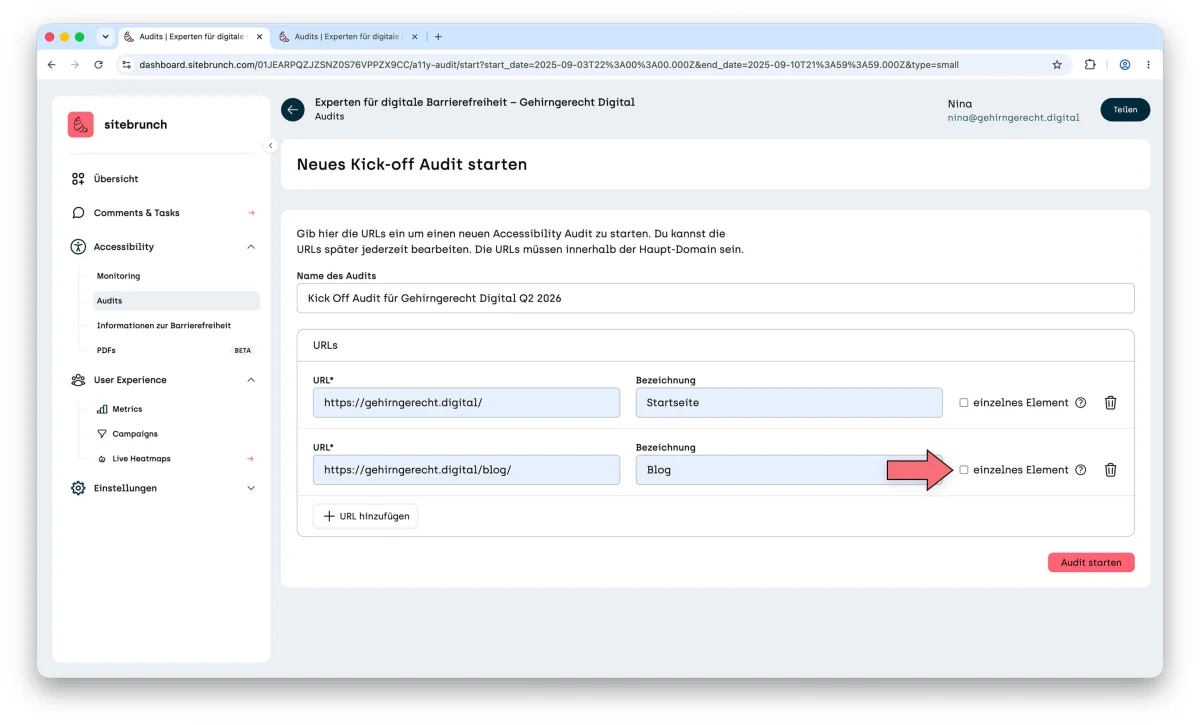Click the Teilen button

pos(1125,110)
